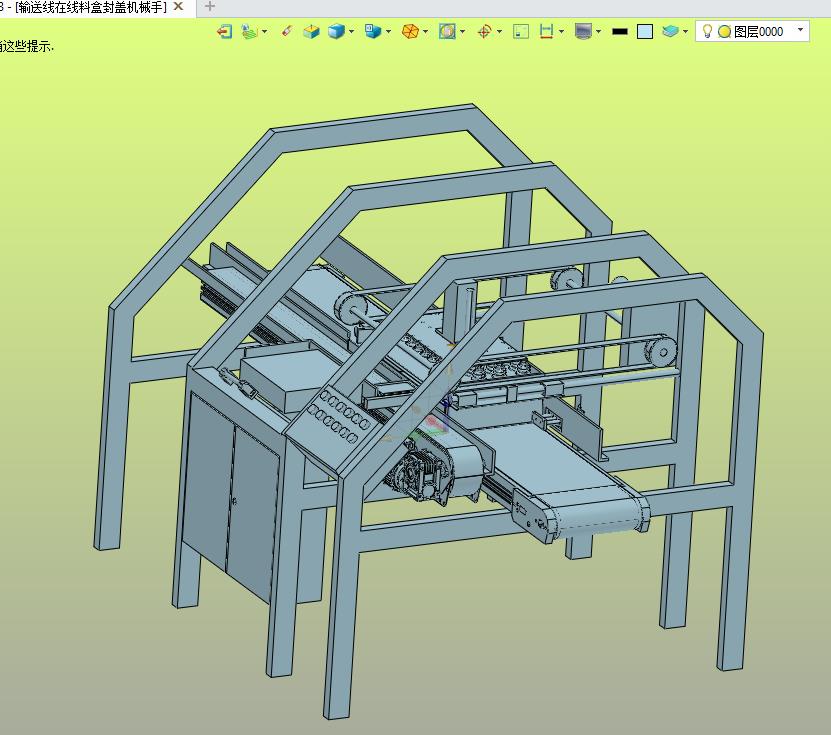Image resolution: width=831 pixels, height=735 pixels.
Task: Expand dropdown next to blue shaded cube icon
Action: click(351, 32)
